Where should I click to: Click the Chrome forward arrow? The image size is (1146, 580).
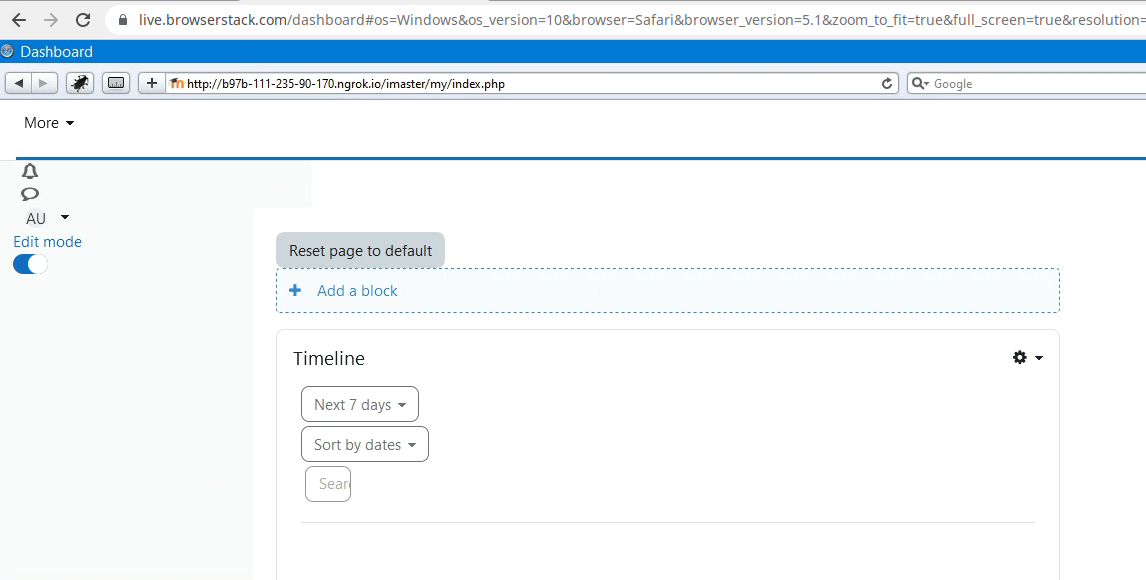pos(50,20)
